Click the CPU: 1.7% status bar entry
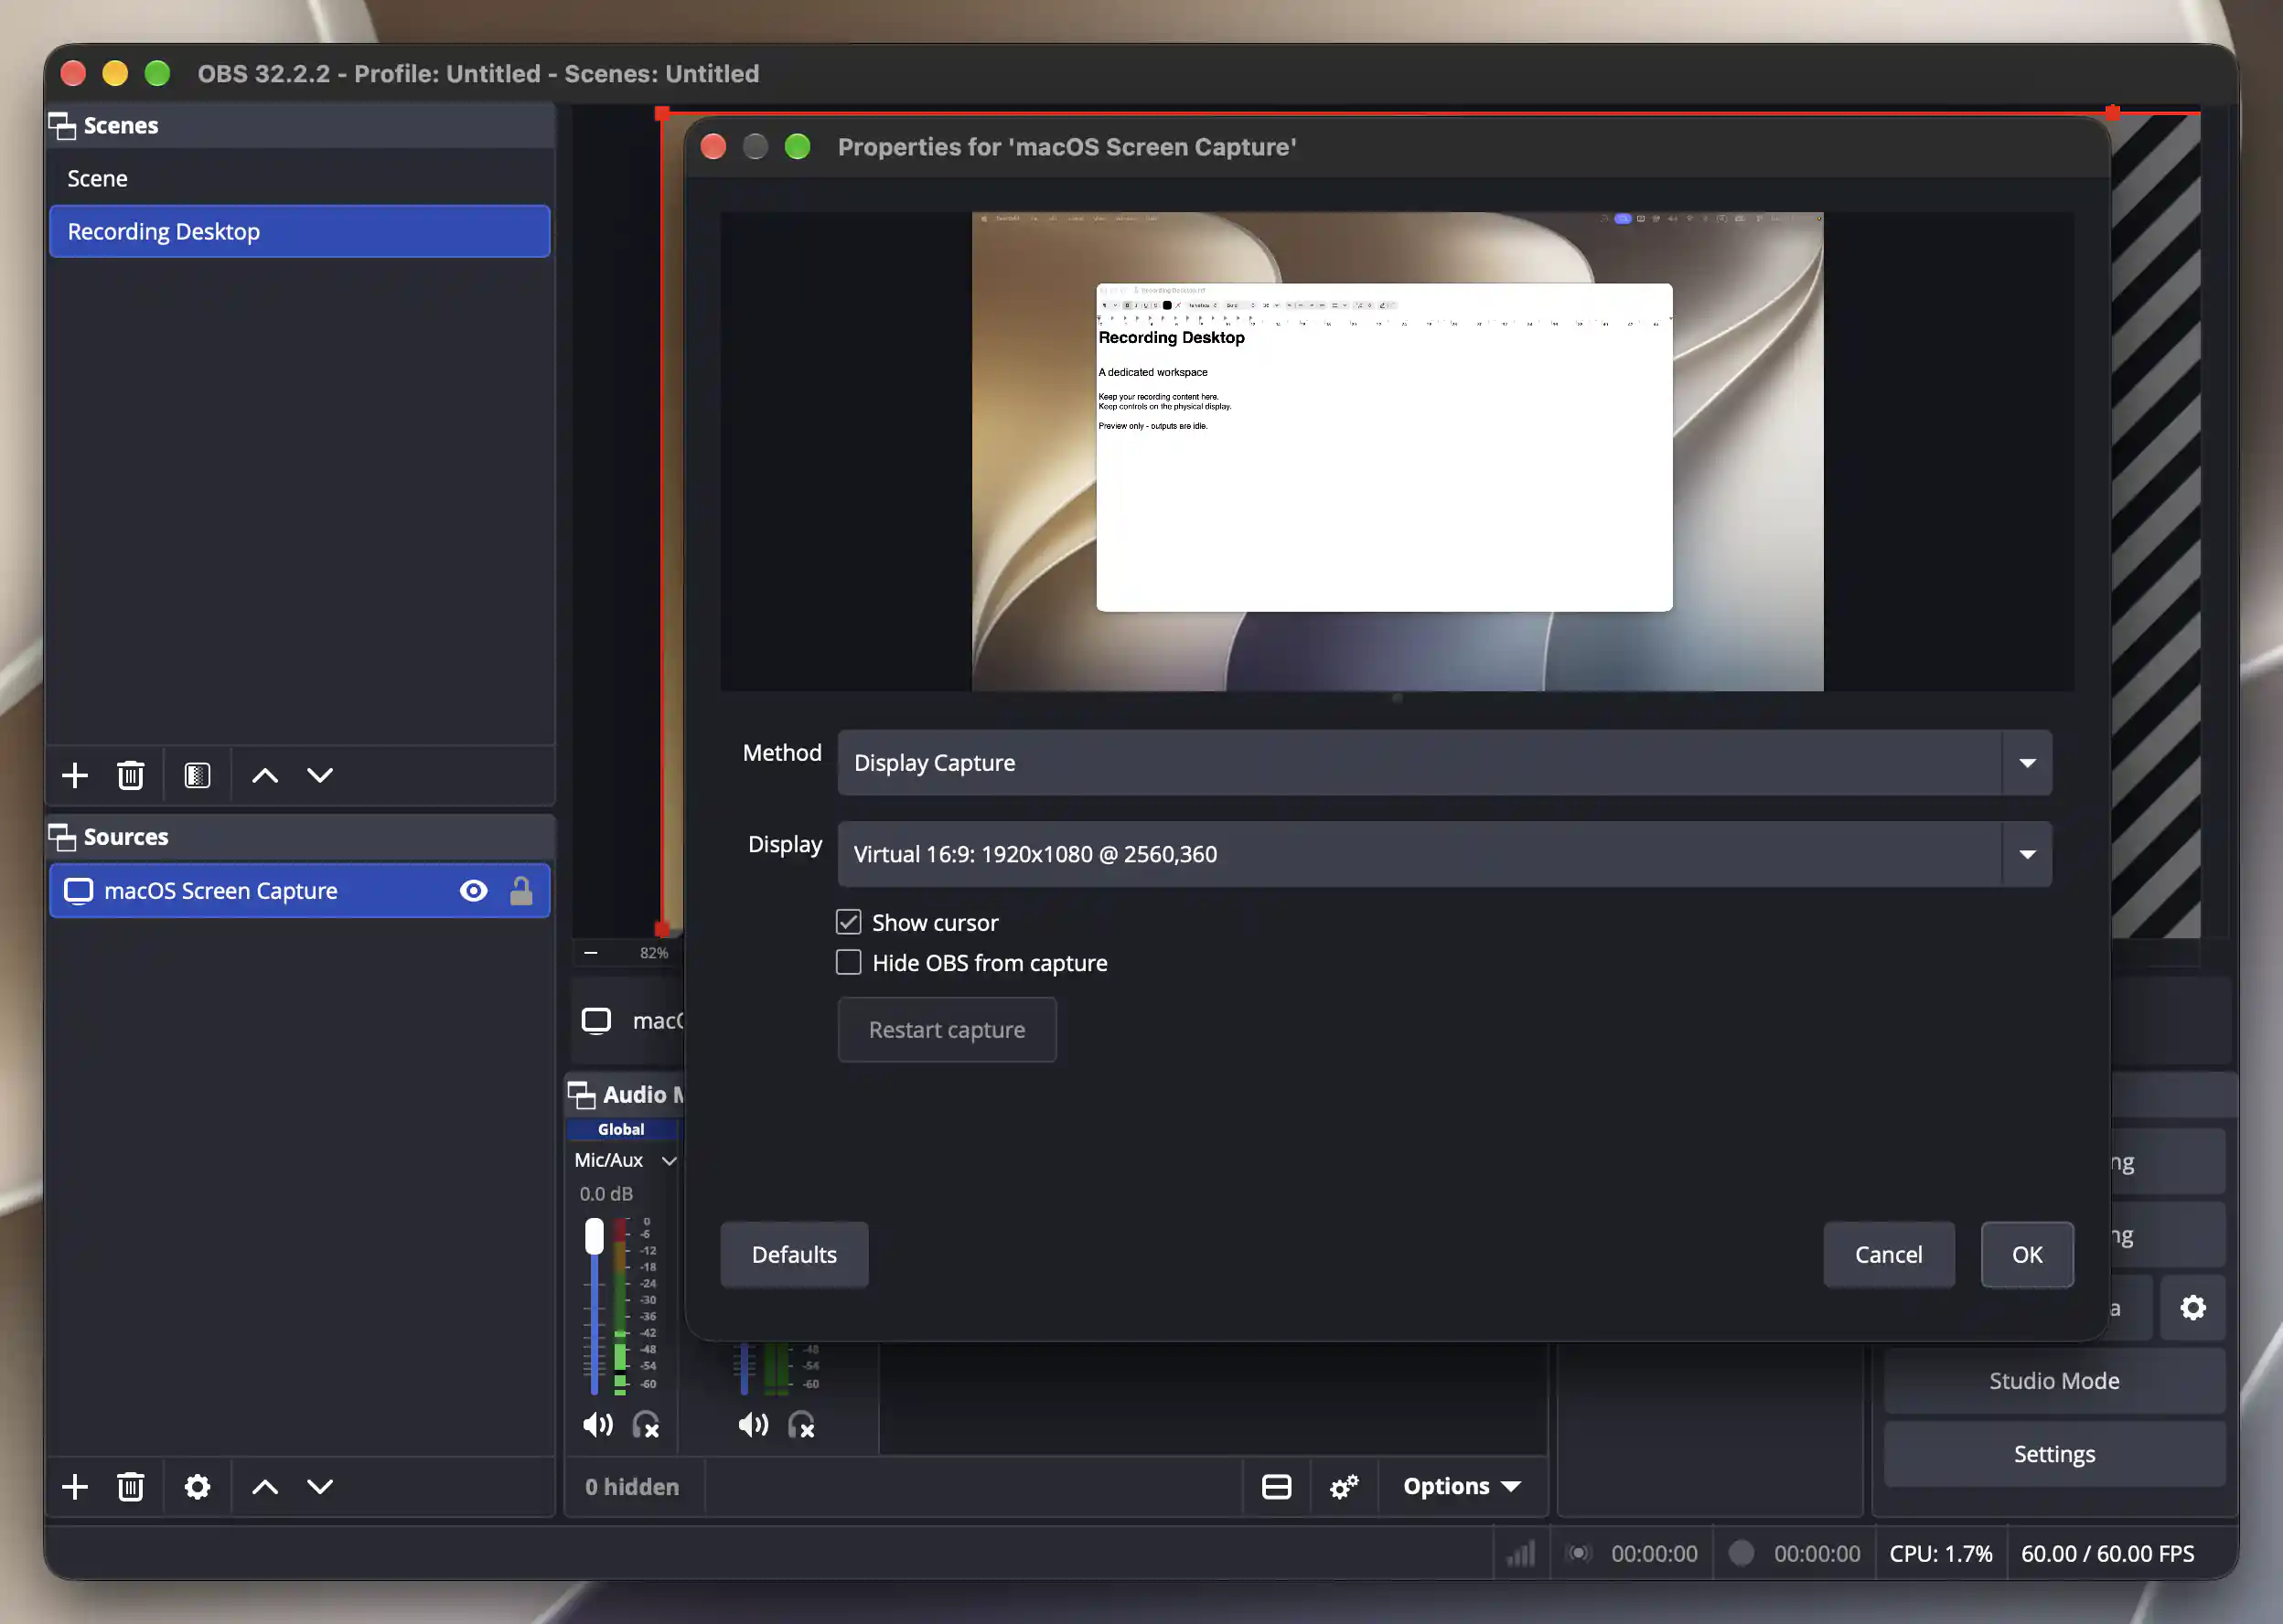The image size is (2283, 1624). [x=1941, y=1553]
